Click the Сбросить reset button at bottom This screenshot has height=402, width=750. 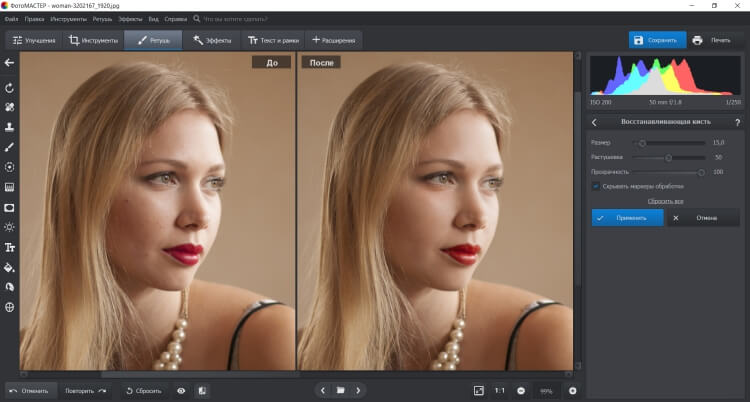coord(143,391)
